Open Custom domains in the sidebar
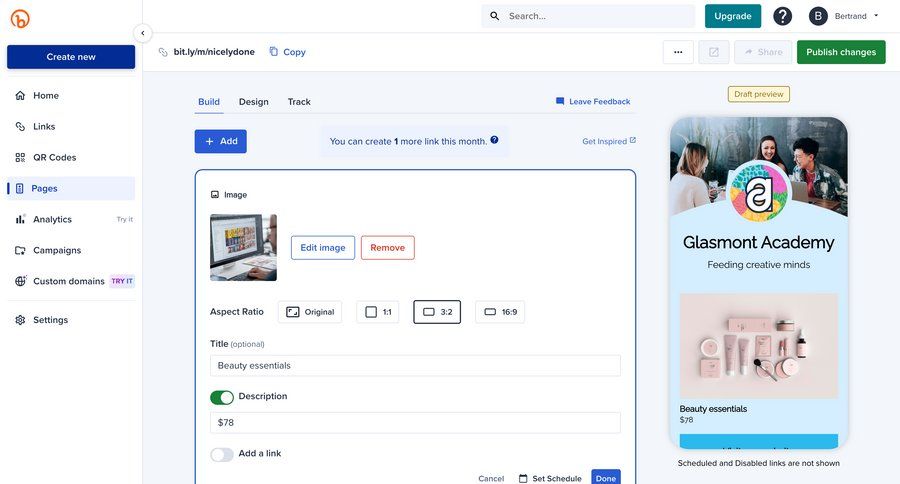The width and height of the screenshot is (900, 484). 71,281
